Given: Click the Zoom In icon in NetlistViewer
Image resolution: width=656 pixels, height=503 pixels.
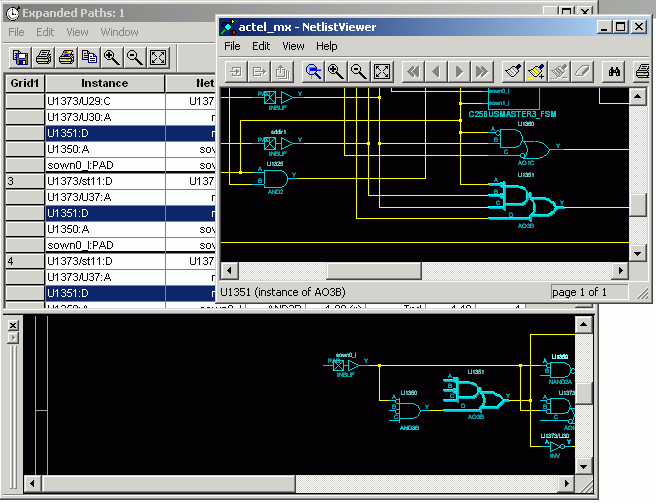Looking at the screenshot, I should pos(336,72).
